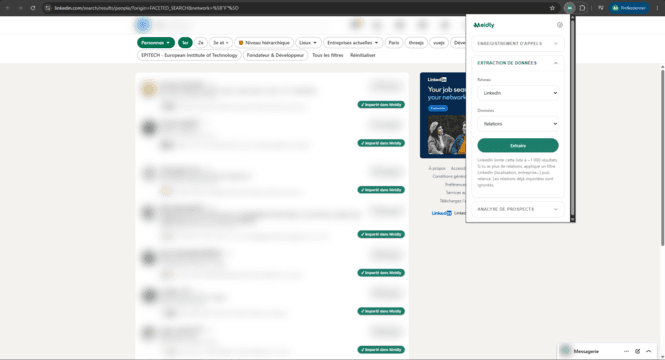Open the Réseau dropdown showing LinkedIn

point(518,93)
